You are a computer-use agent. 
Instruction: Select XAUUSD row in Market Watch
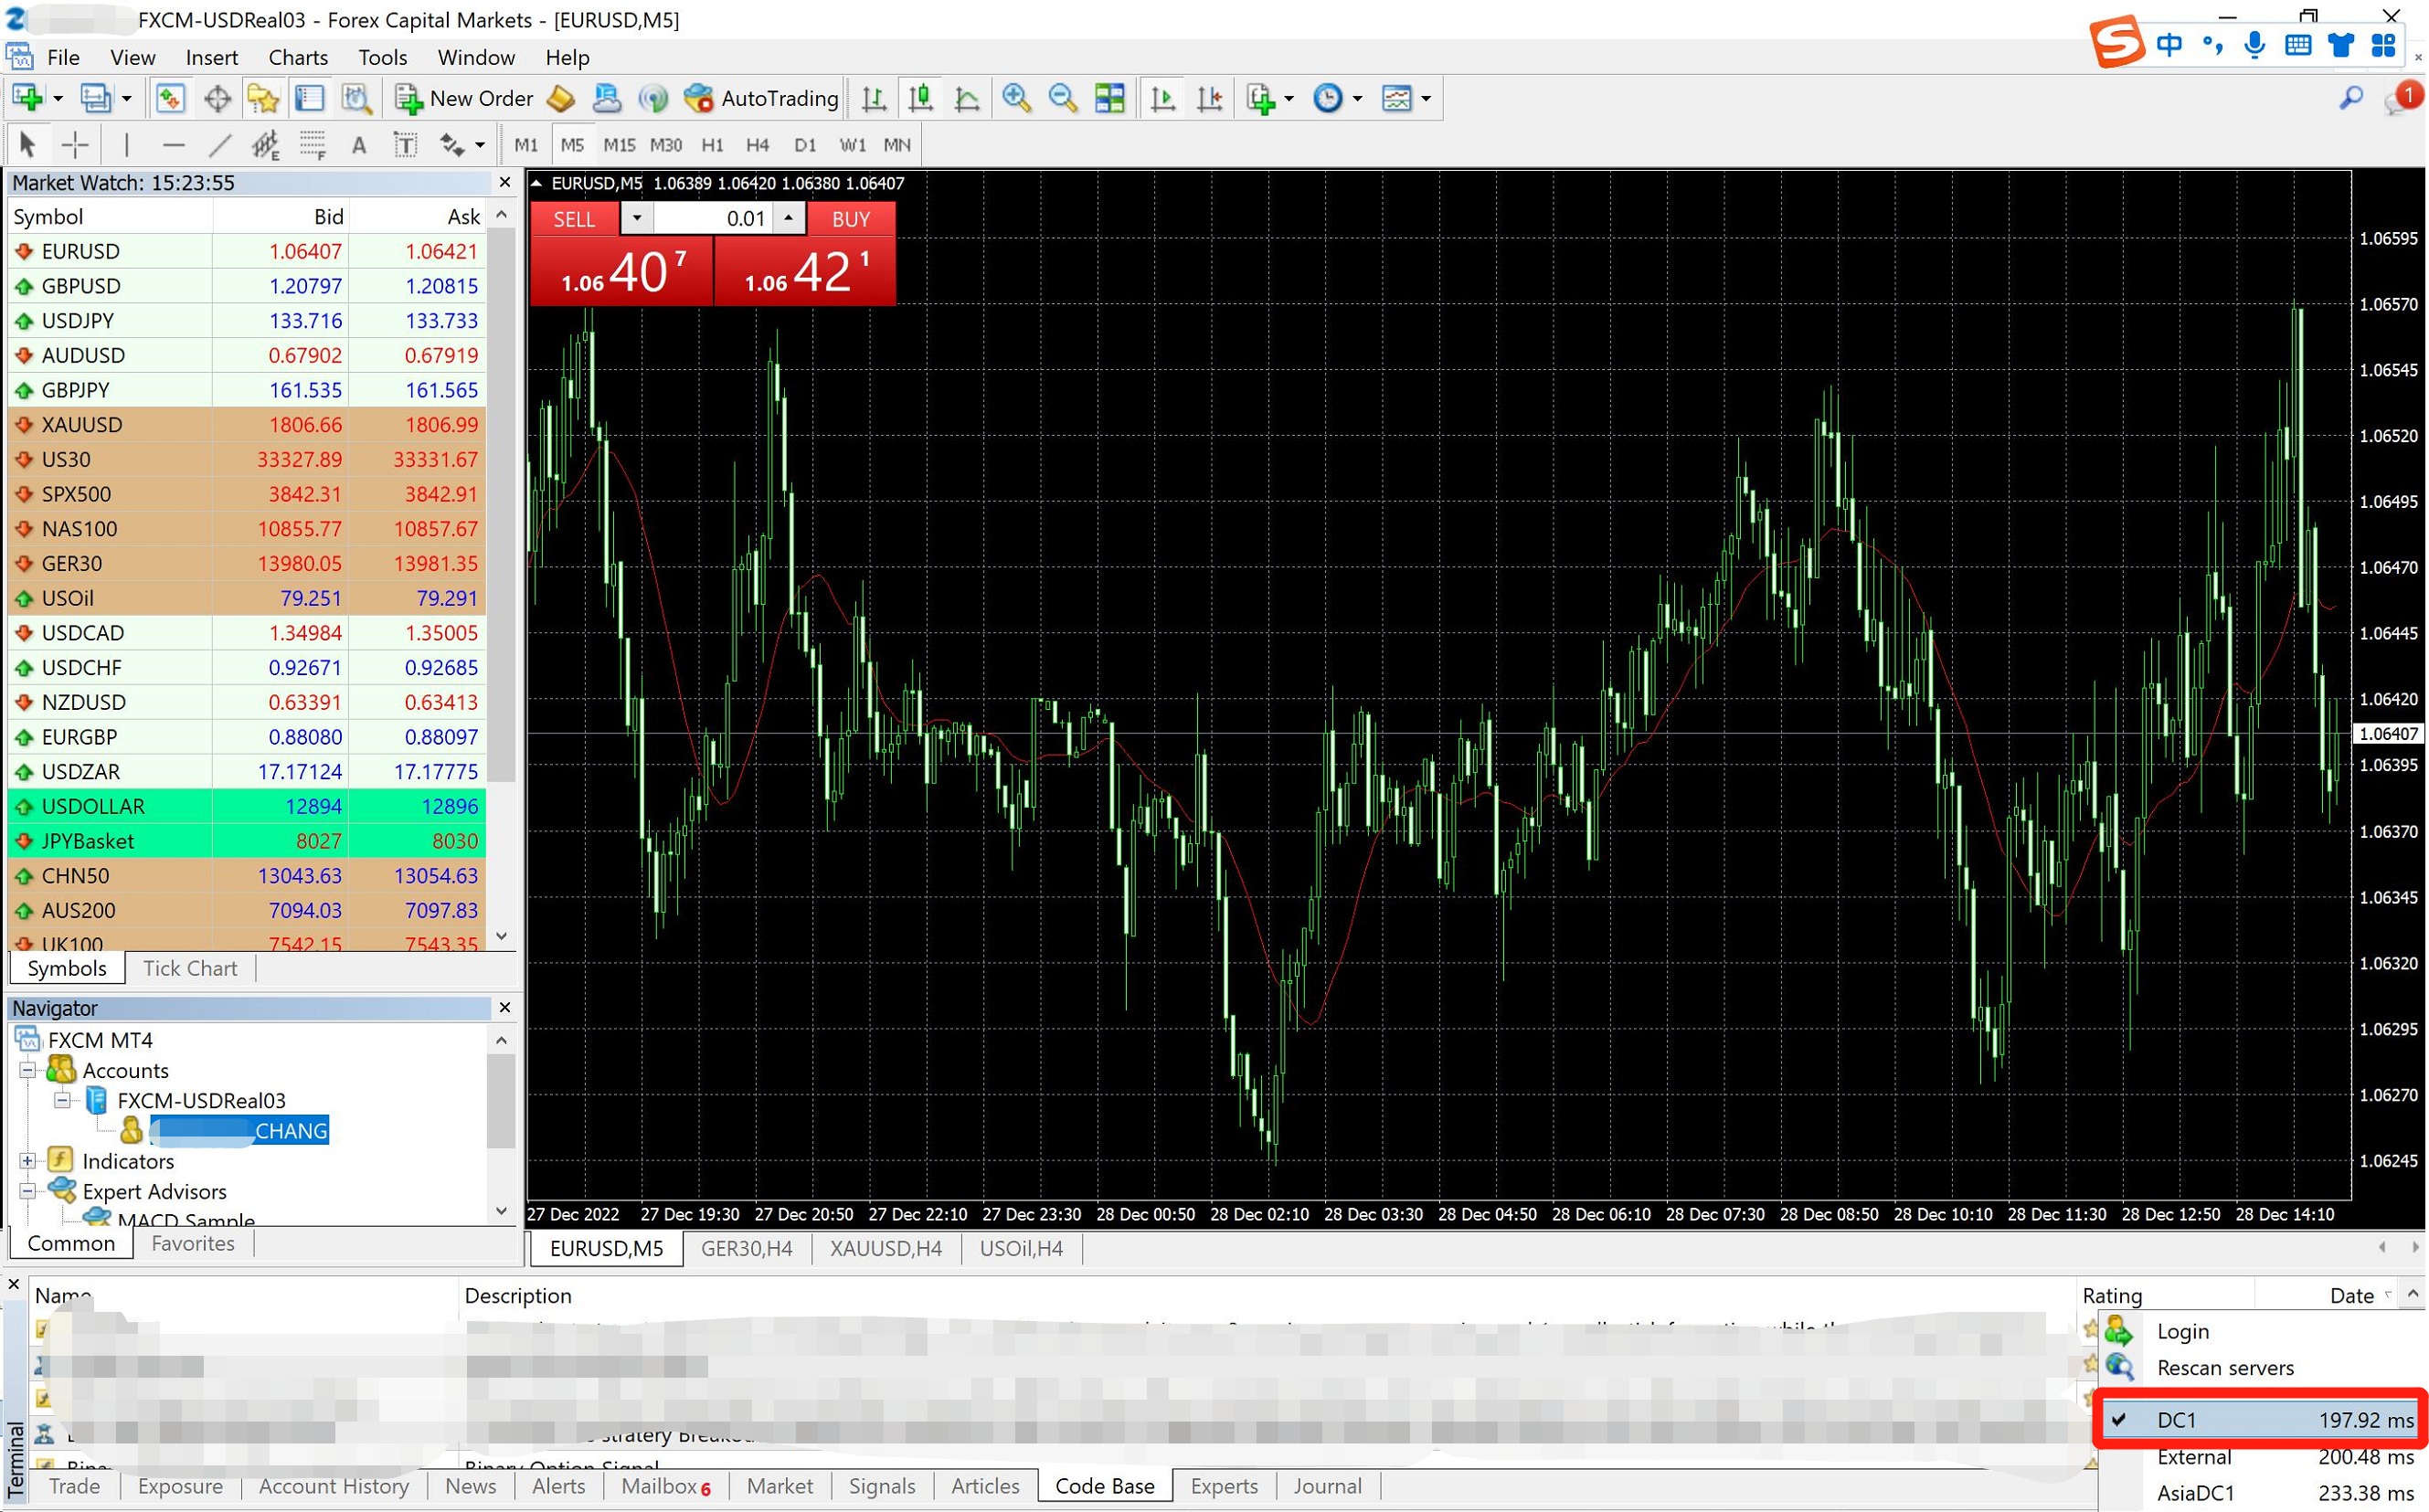click(x=247, y=425)
